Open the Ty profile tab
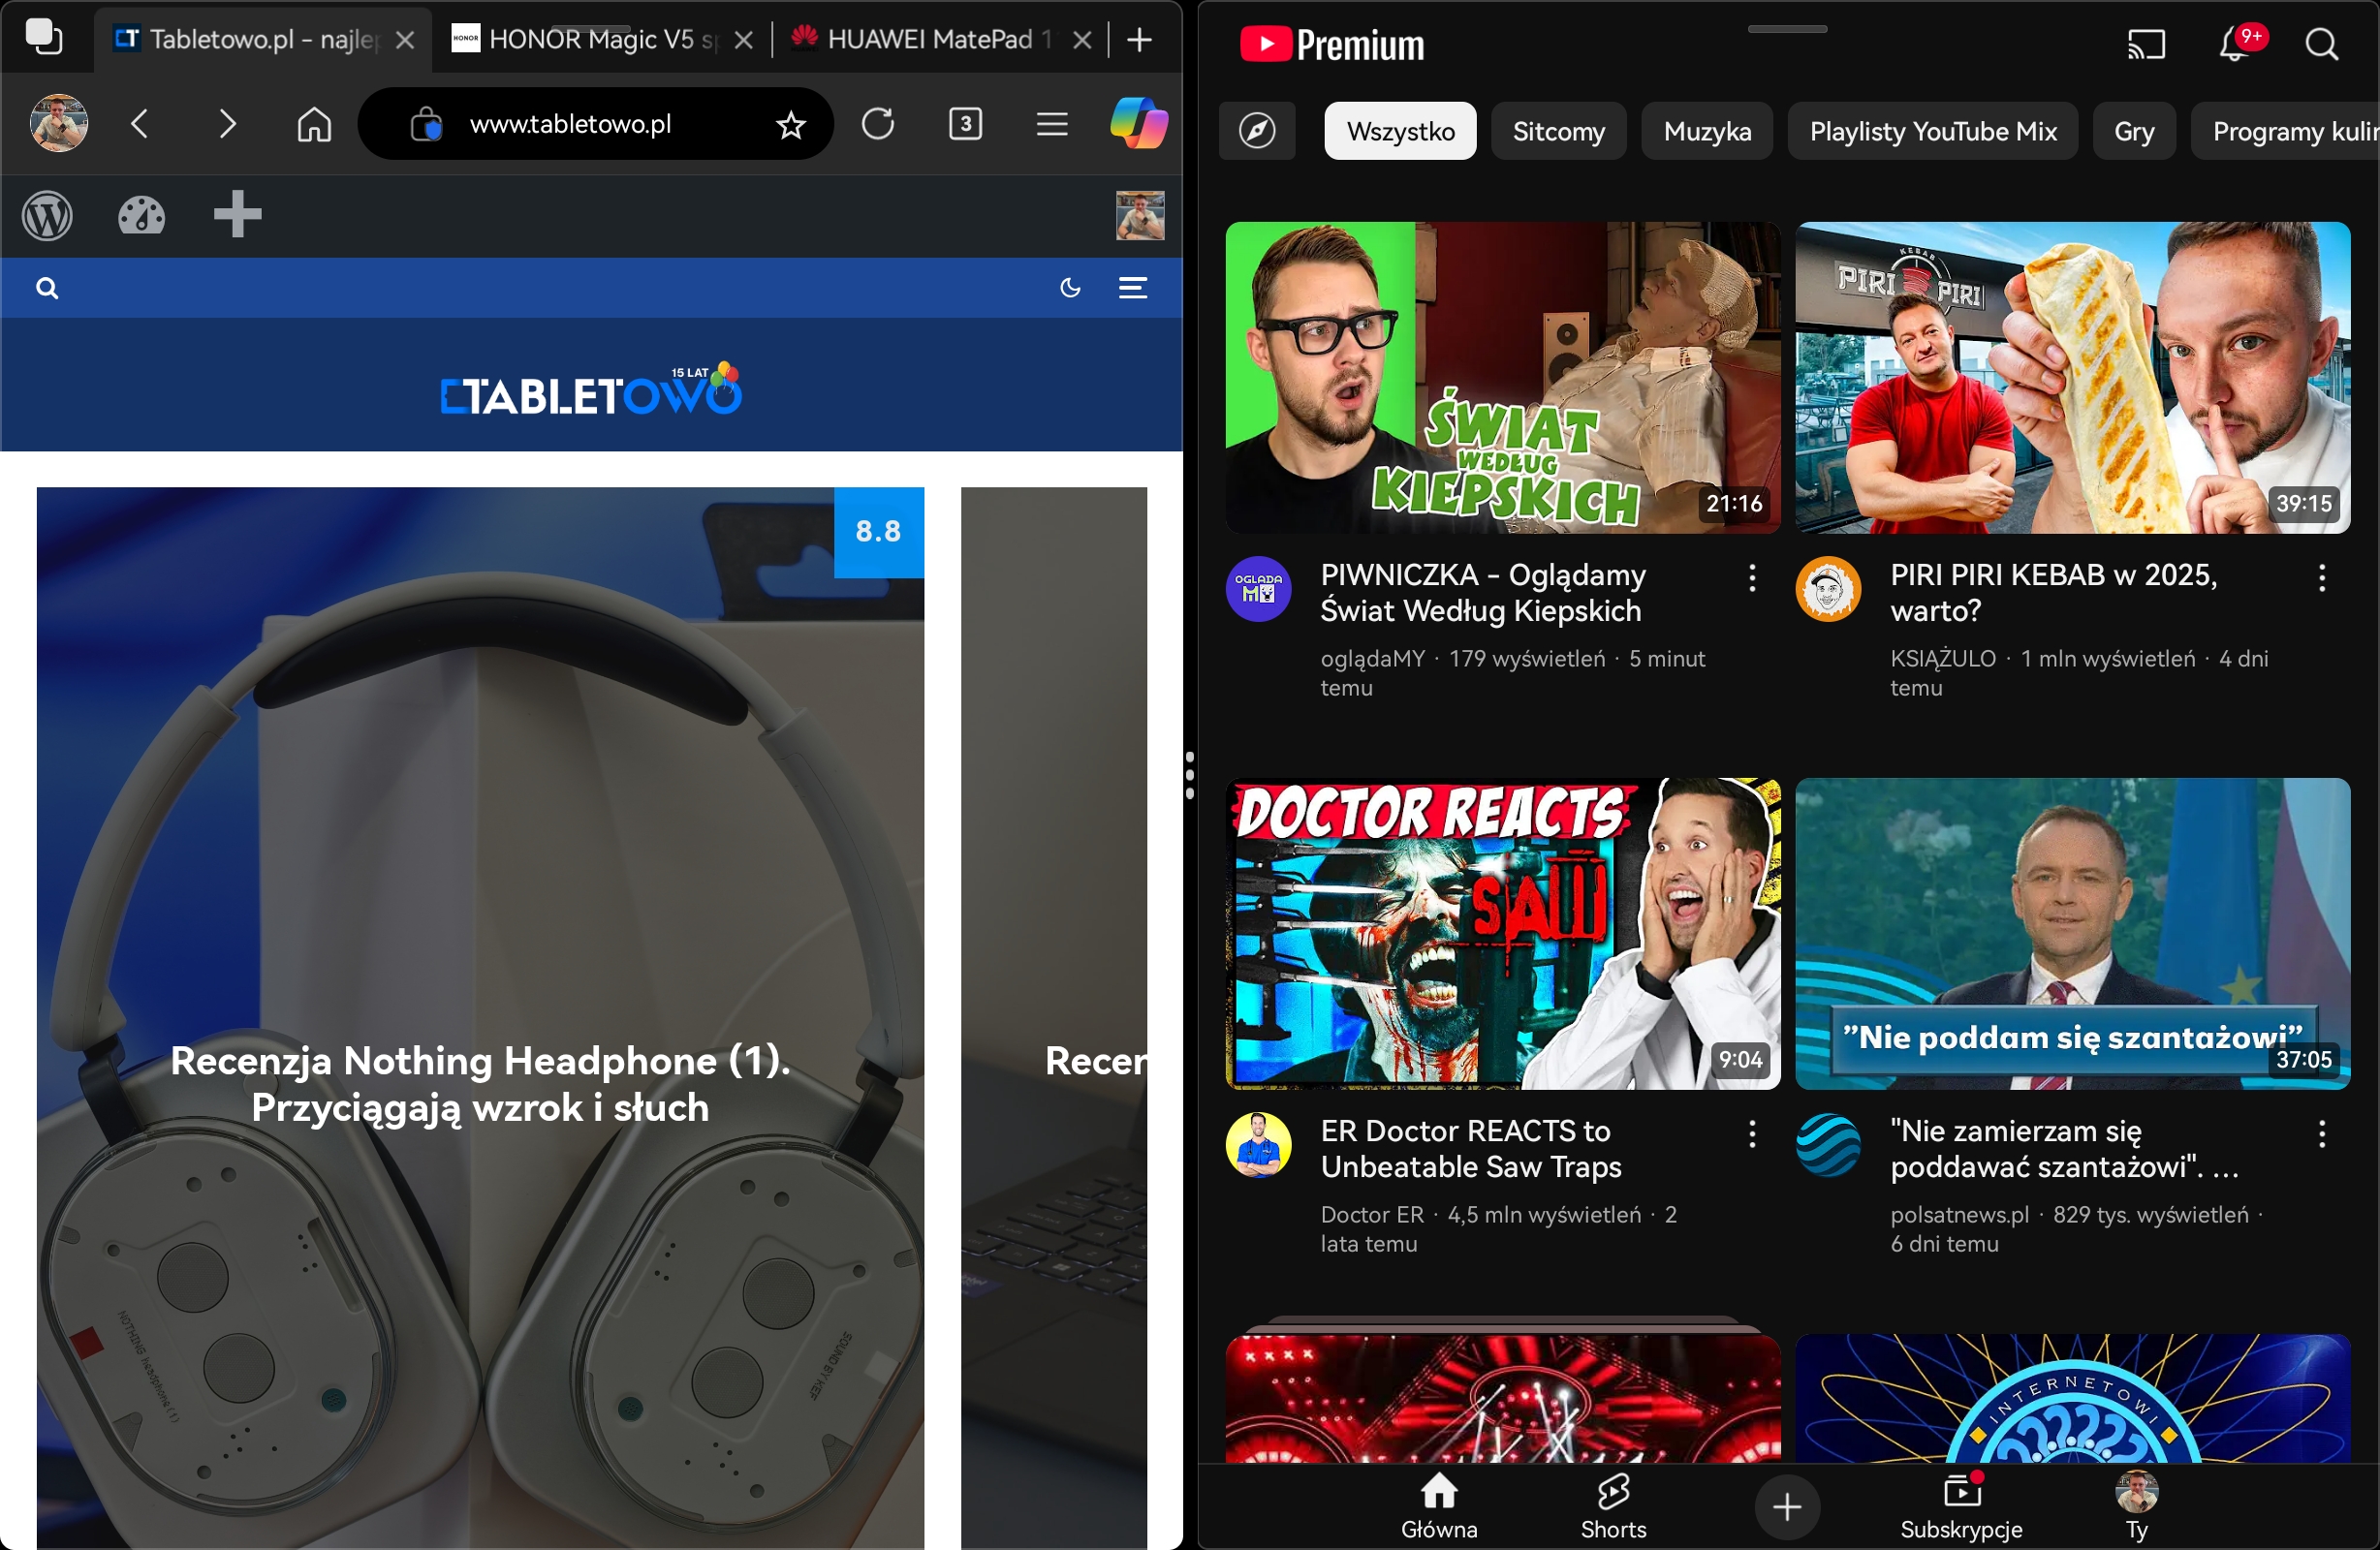The height and width of the screenshot is (1550, 2380). [2136, 1507]
